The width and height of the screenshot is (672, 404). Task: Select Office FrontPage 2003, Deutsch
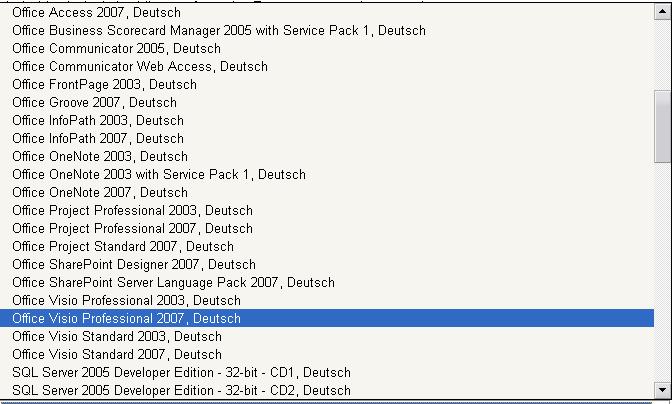point(327,84)
